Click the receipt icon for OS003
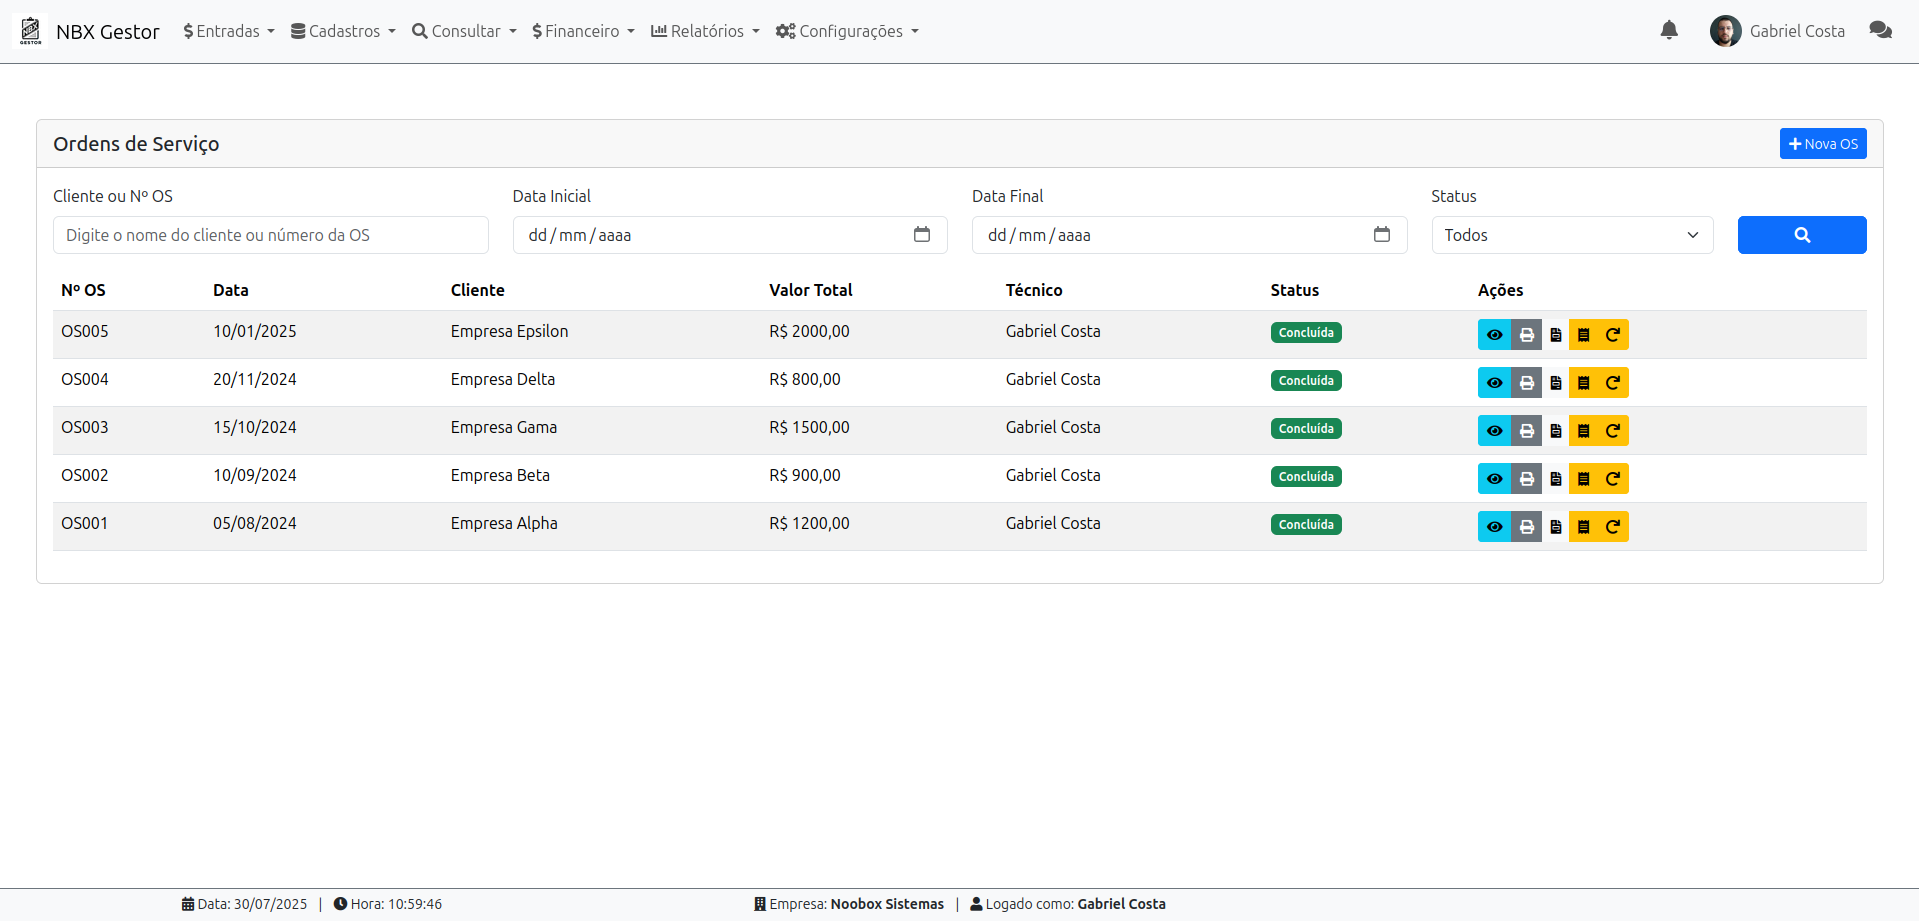Viewport: 1919px width, 921px height. [1584, 431]
